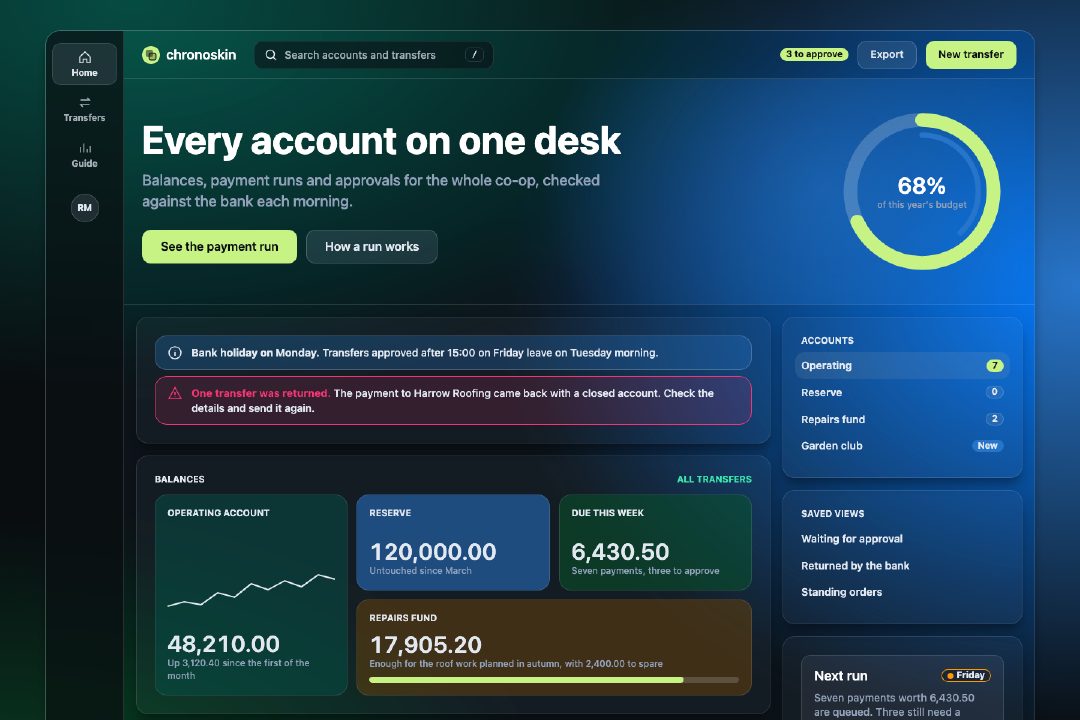
Task: Click the 68% budget progress ring
Action: point(922,192)
